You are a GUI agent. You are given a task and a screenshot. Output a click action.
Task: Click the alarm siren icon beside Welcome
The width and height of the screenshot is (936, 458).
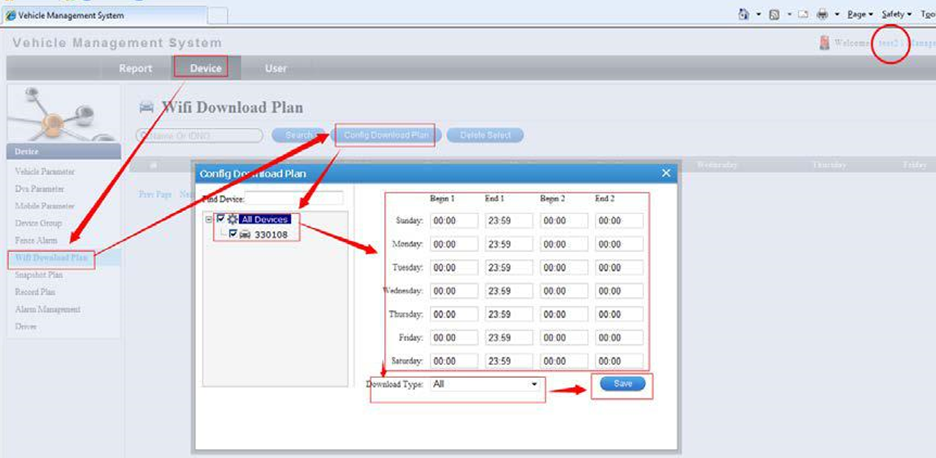click(824, 42)
